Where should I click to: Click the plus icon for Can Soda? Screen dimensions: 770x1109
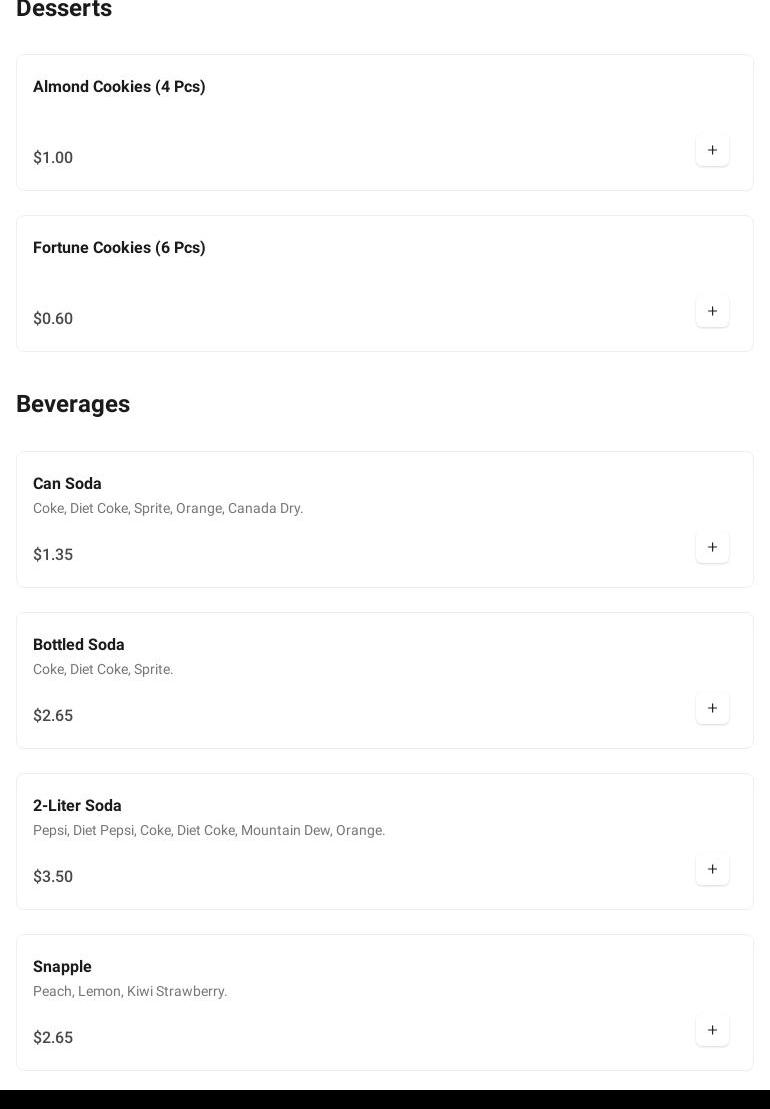point(712,547)
